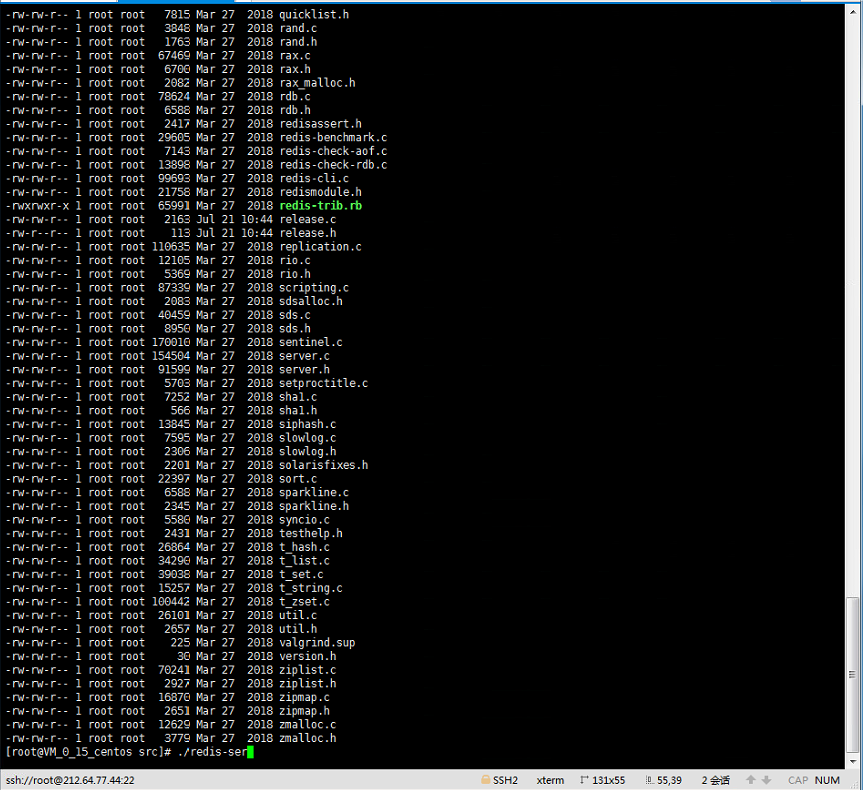
Task: Click the SSH2 lock icon in status bar
Action: [x=485, y=780]
